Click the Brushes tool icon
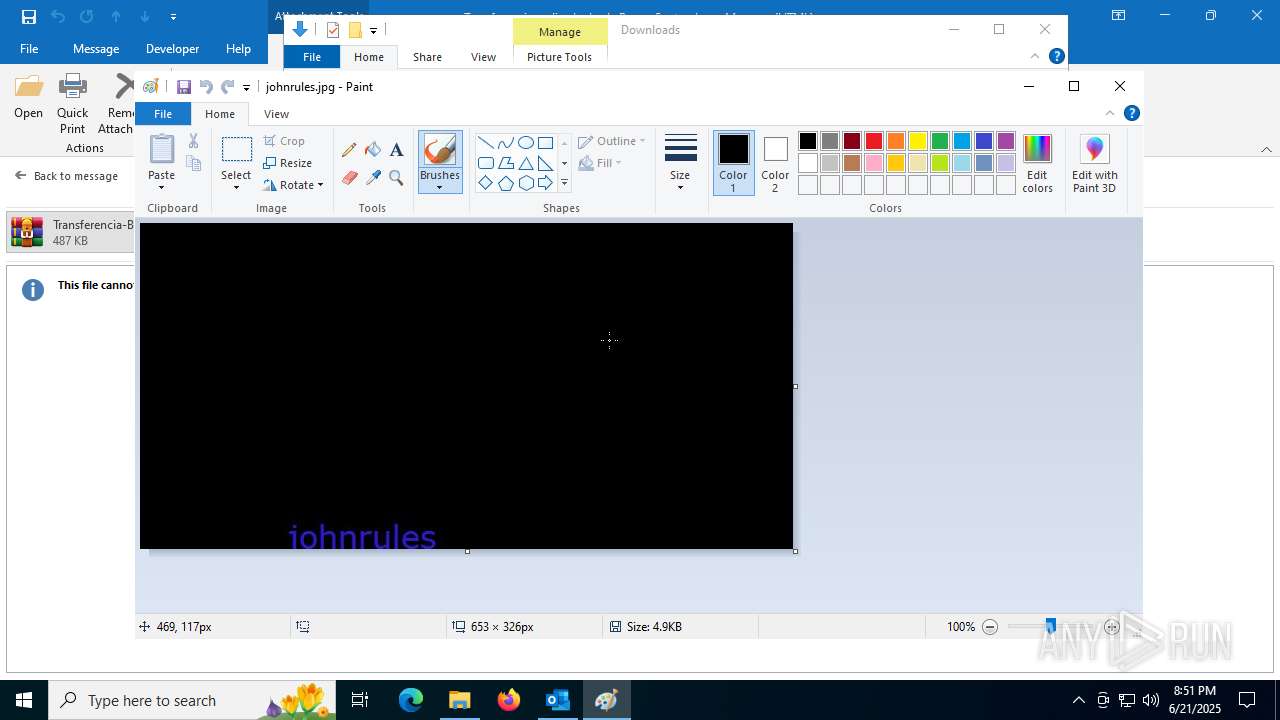 coord(440,150)
